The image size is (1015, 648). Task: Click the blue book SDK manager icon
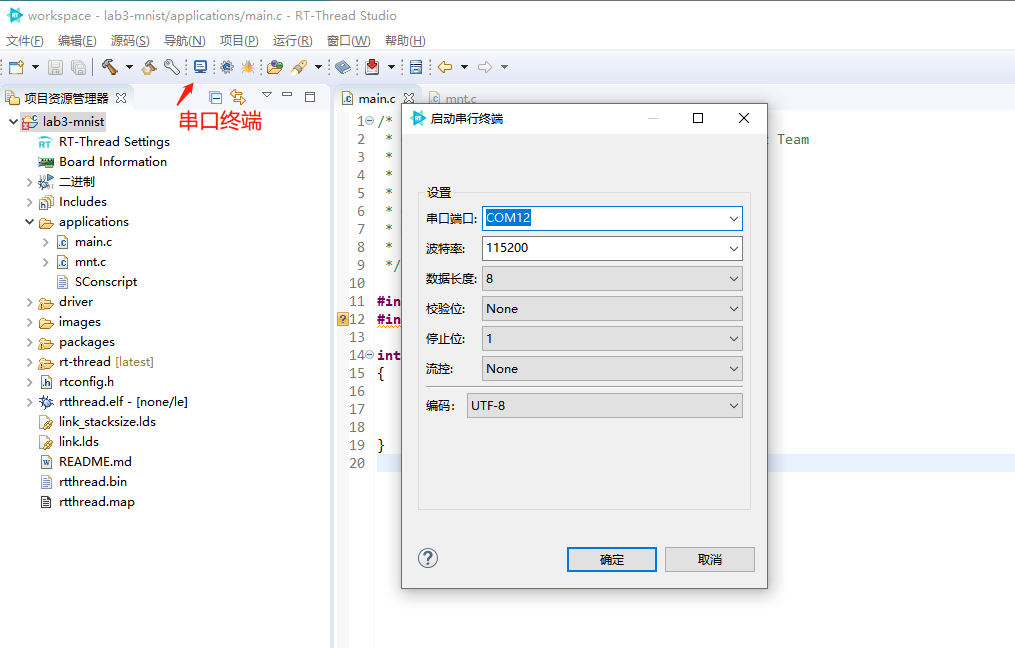tap(343, 67)
